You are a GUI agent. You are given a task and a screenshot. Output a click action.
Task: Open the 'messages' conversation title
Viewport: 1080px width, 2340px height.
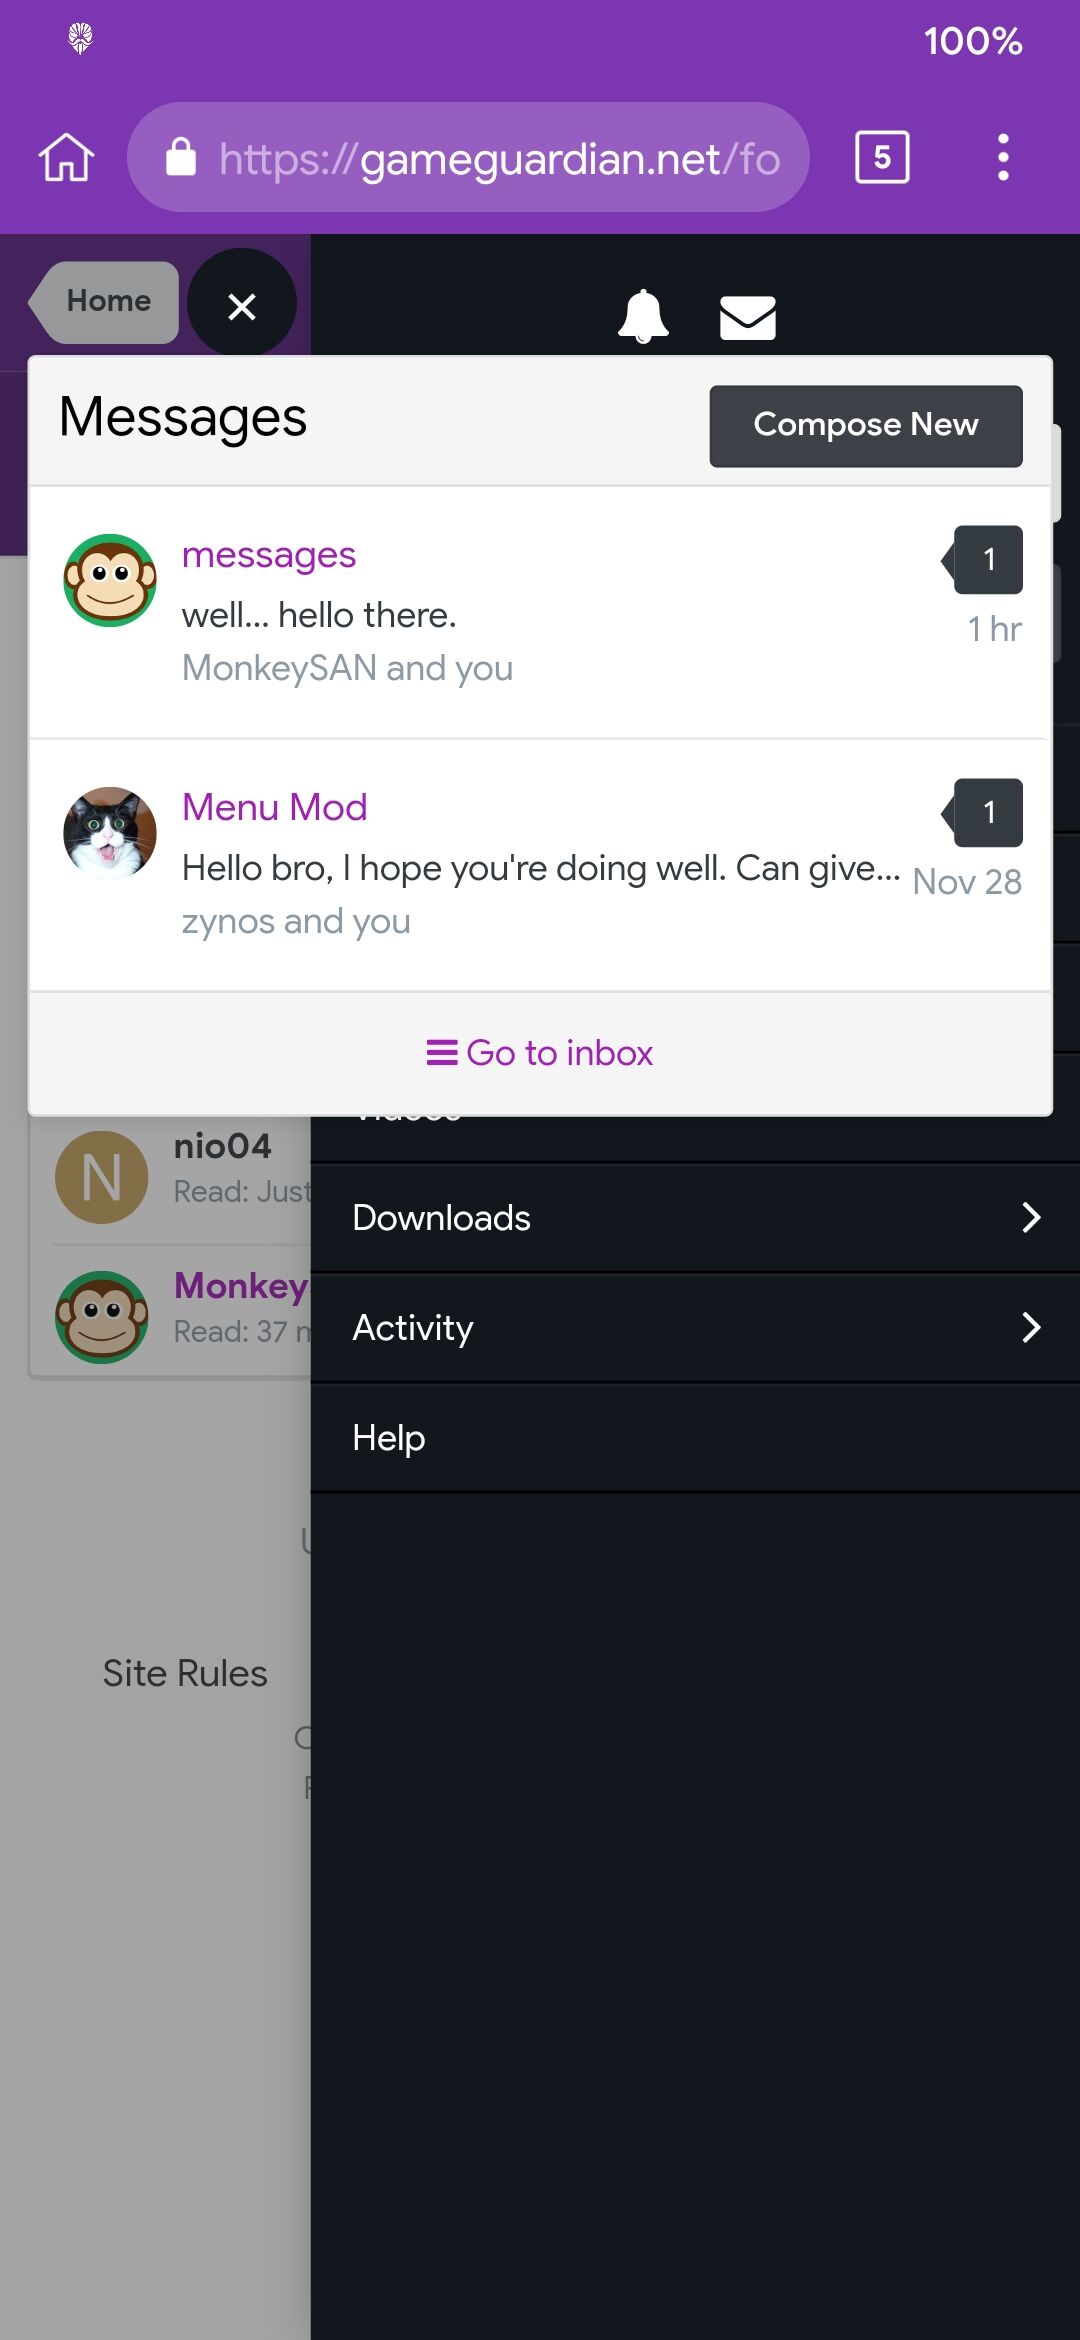pyautogui.click(x=269, y=554)
